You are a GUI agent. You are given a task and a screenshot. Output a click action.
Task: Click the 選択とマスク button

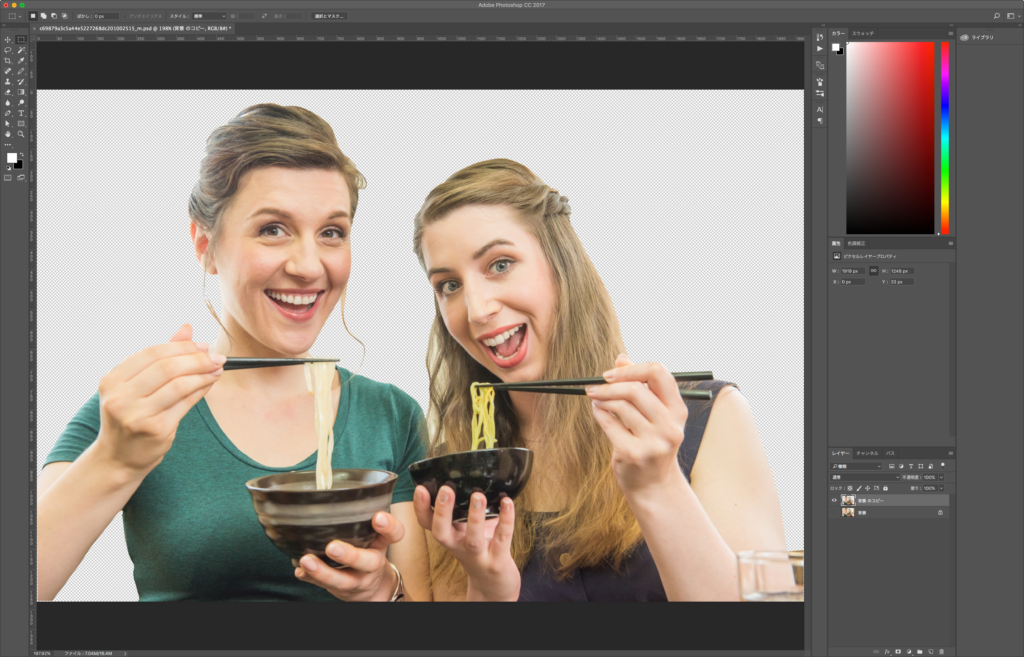328,16
